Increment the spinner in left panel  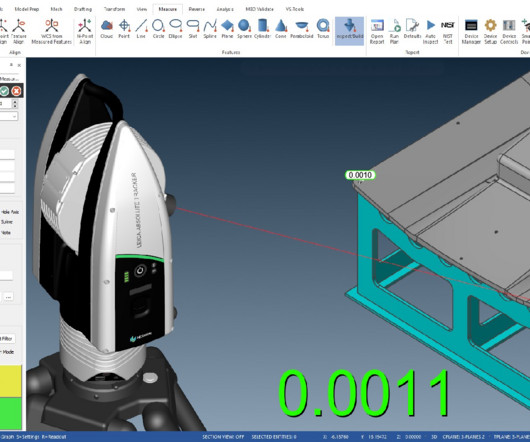pyautogui.click(x=15, y=102)
